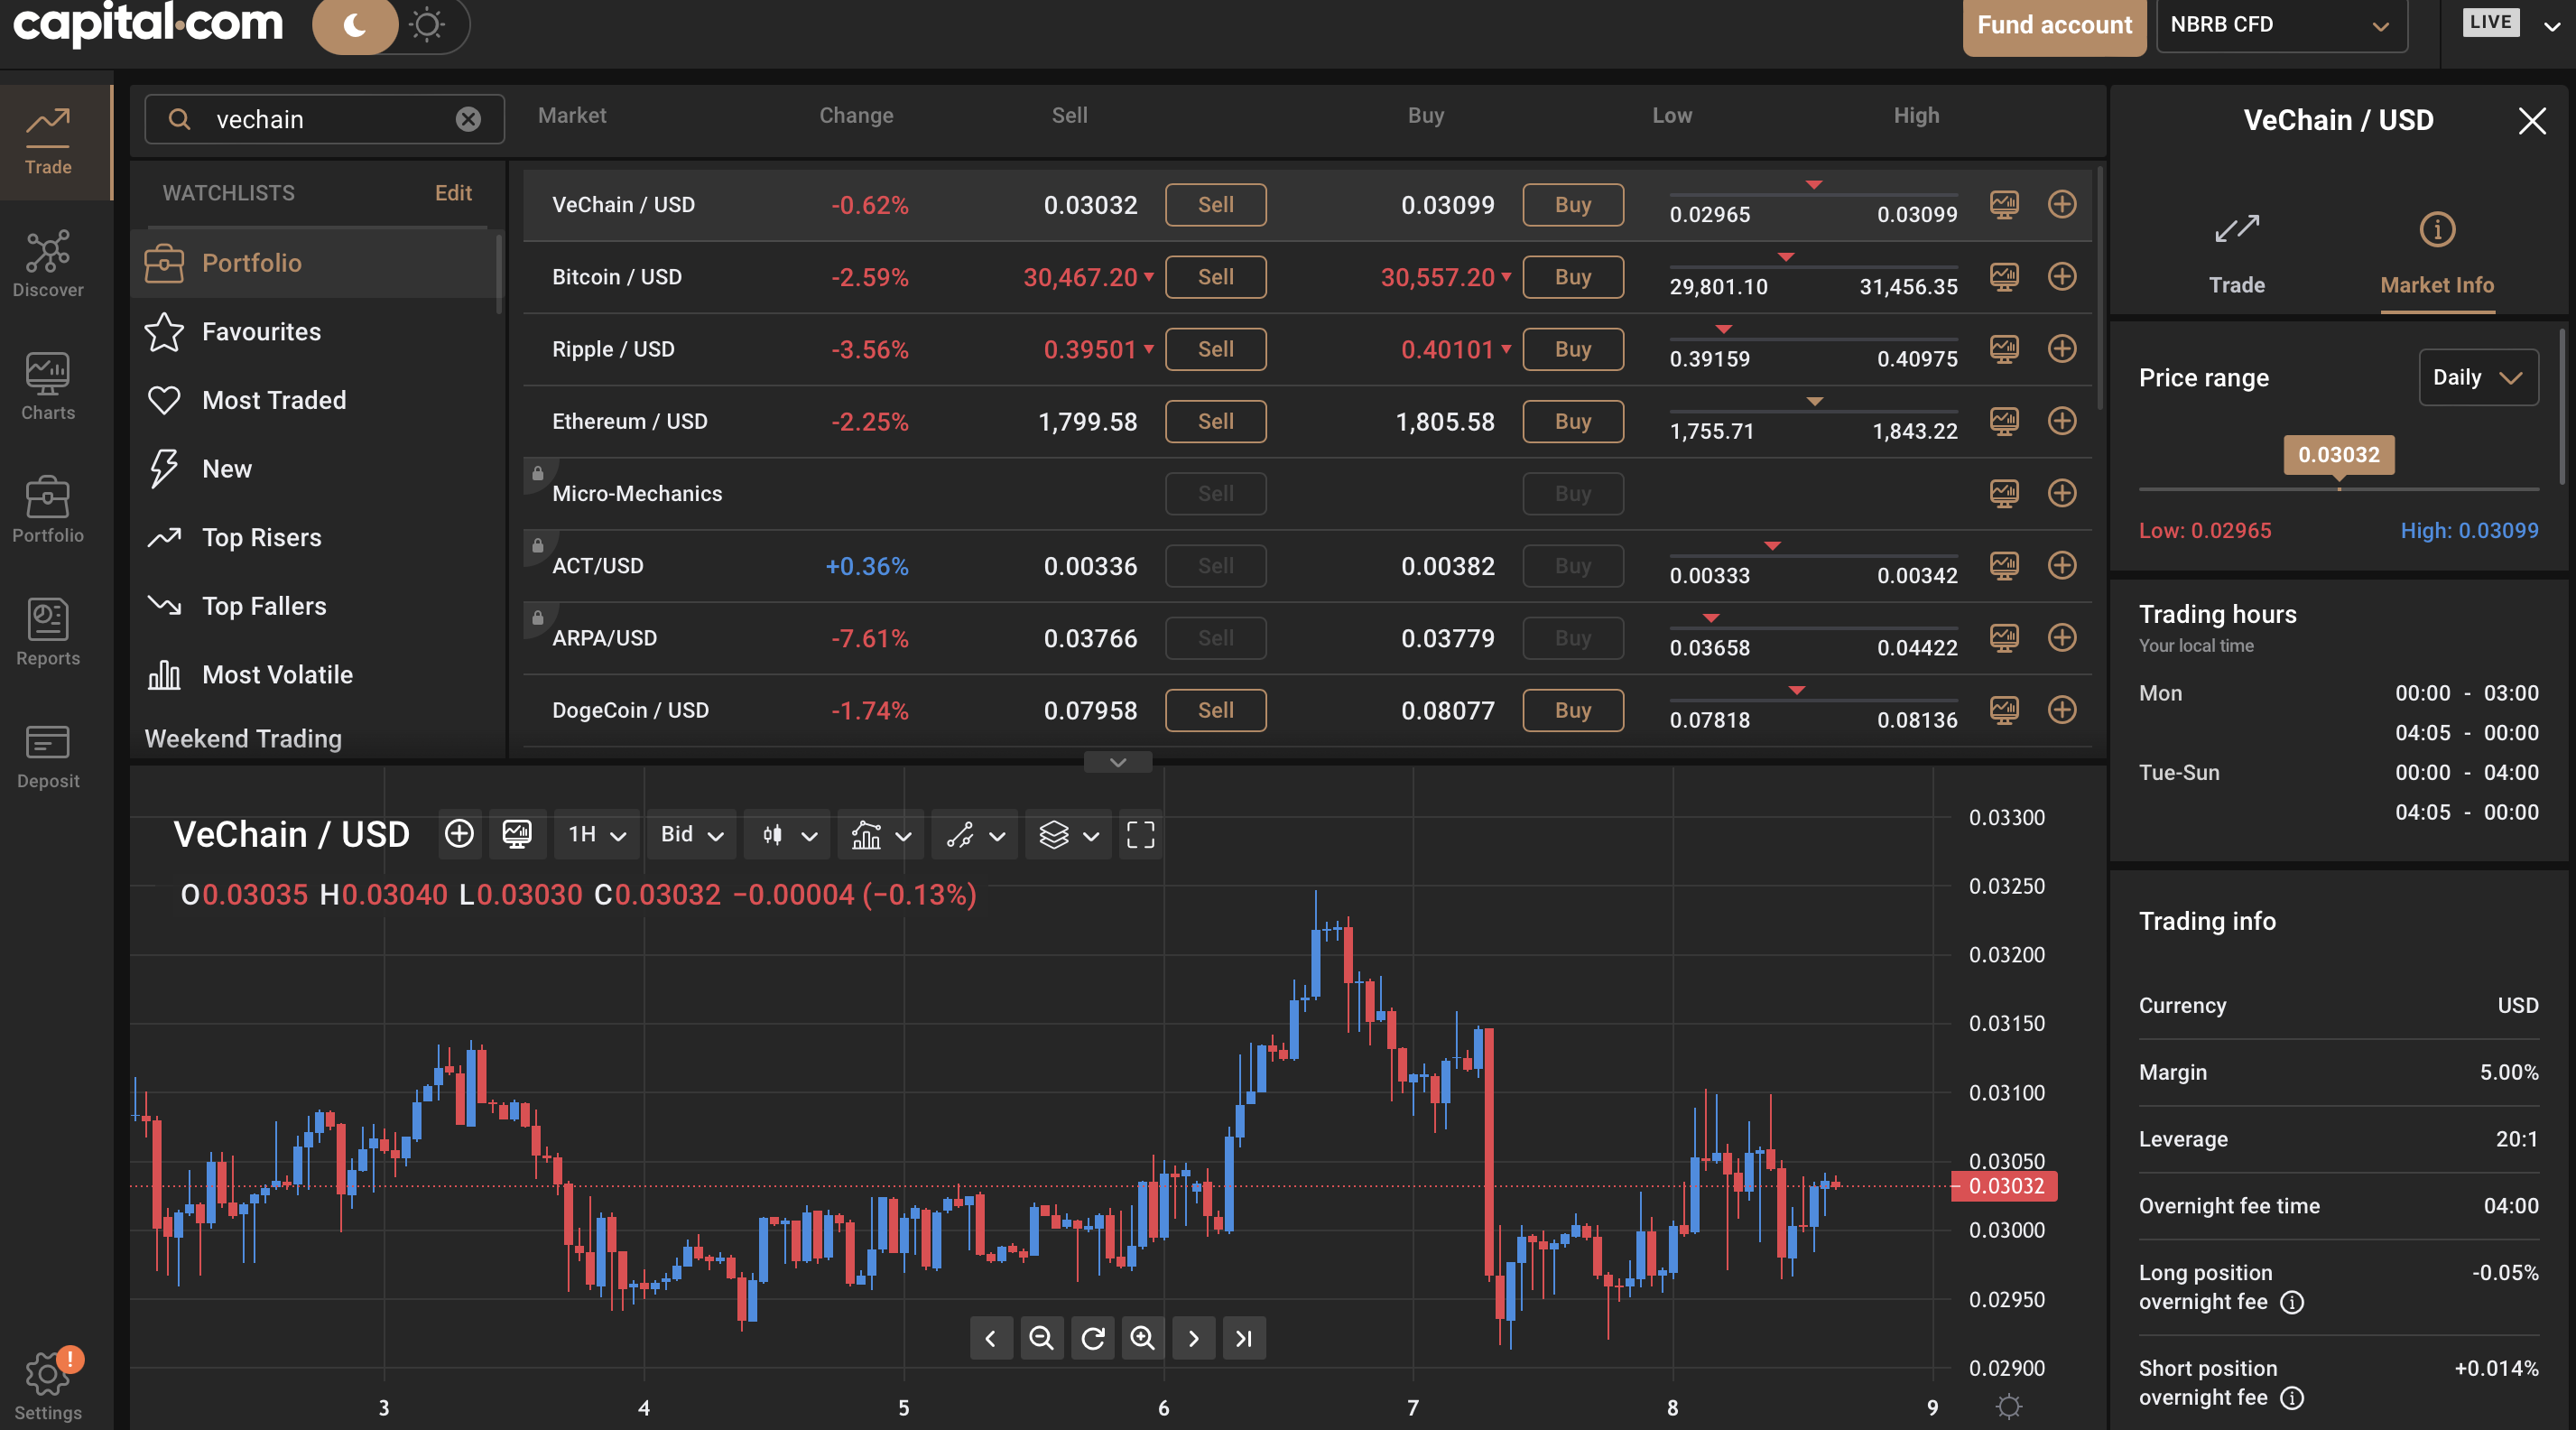The image size is (2576, 1430).
Task: Shift the chart right
Action: [x=1193, y=1338]
